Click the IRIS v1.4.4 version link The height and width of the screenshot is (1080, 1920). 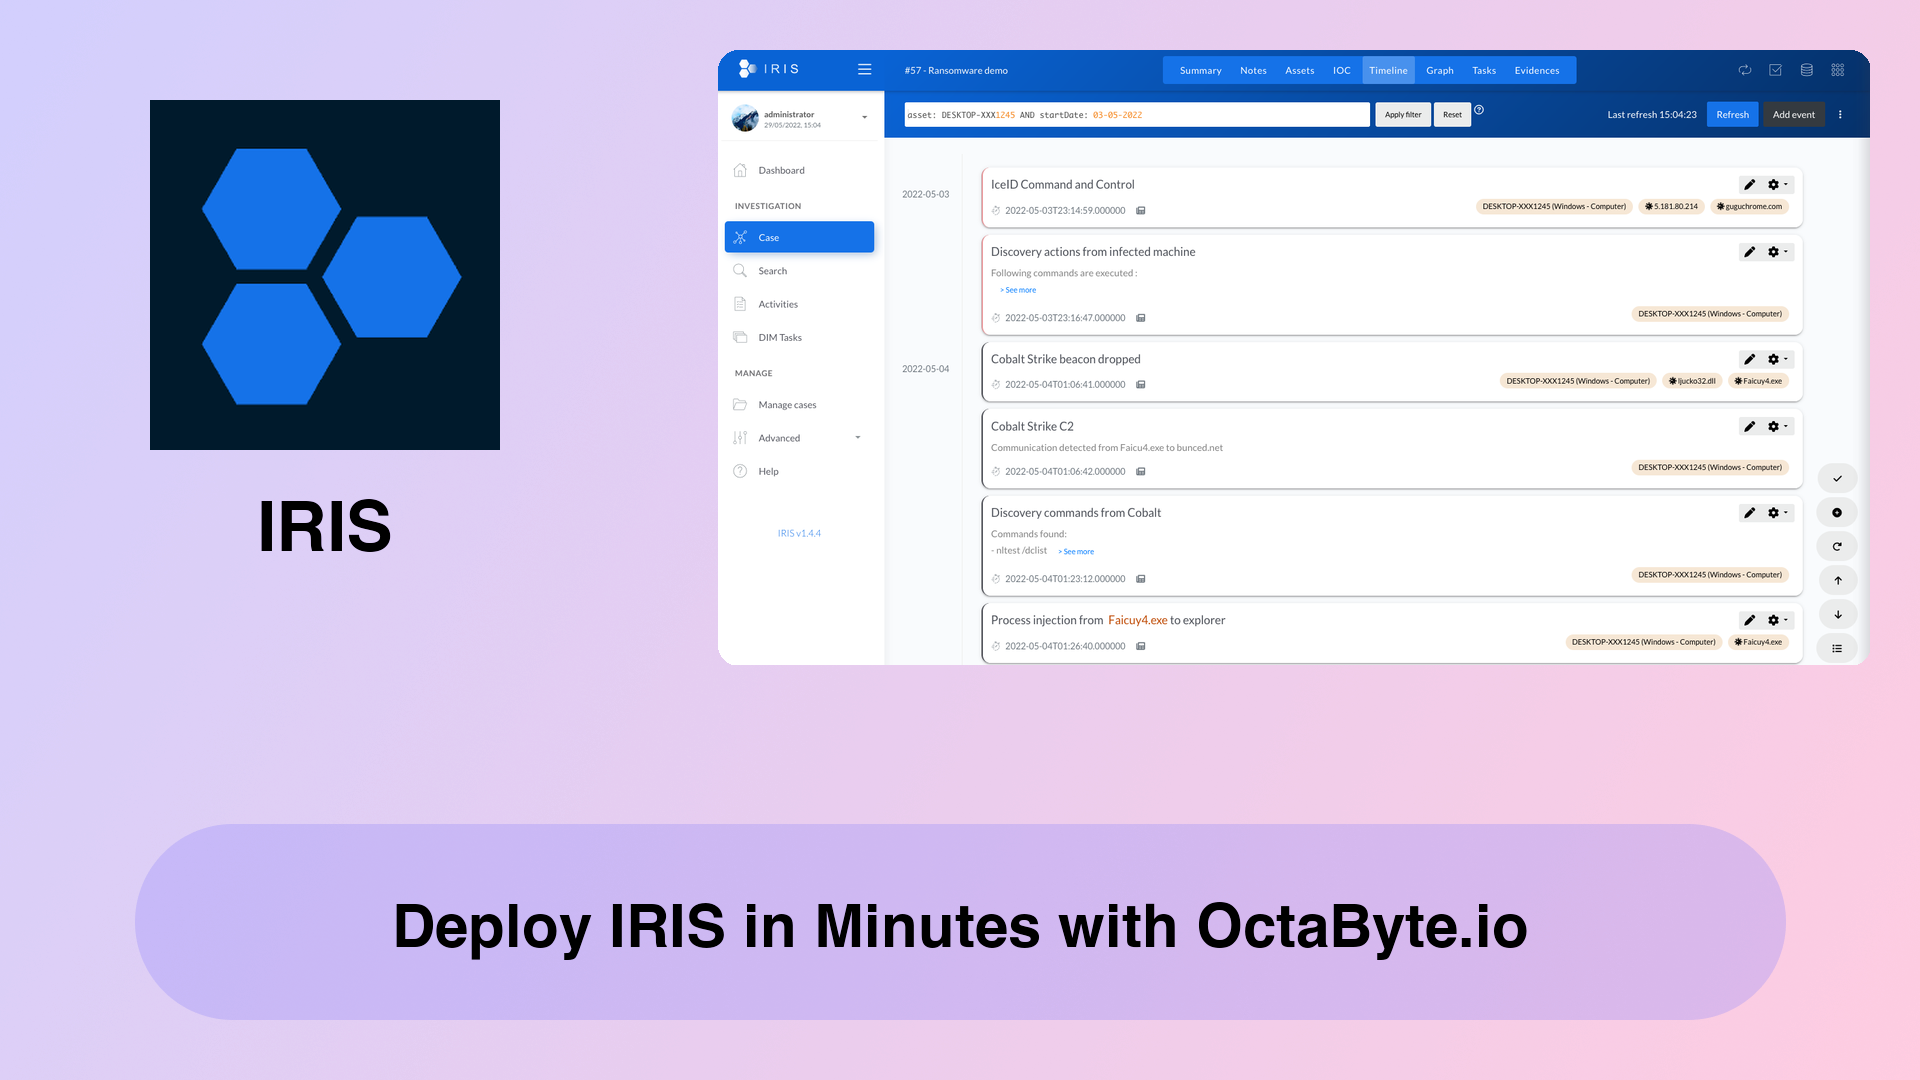coord(799,534)
